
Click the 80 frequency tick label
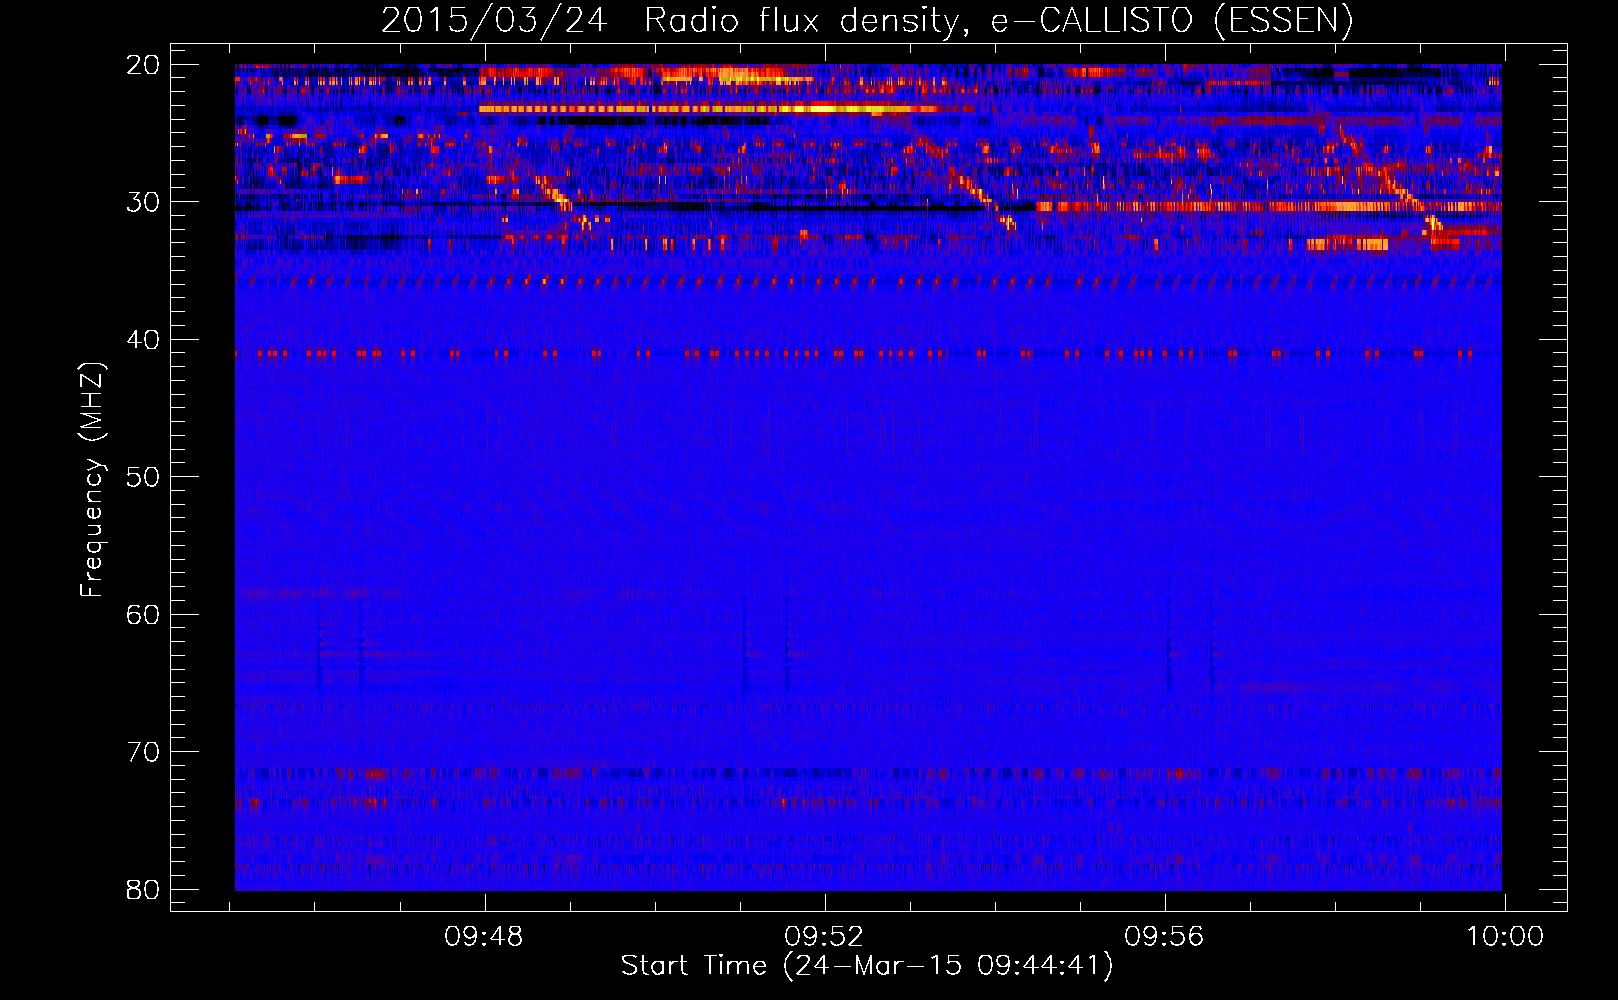[x=143, y=890]
